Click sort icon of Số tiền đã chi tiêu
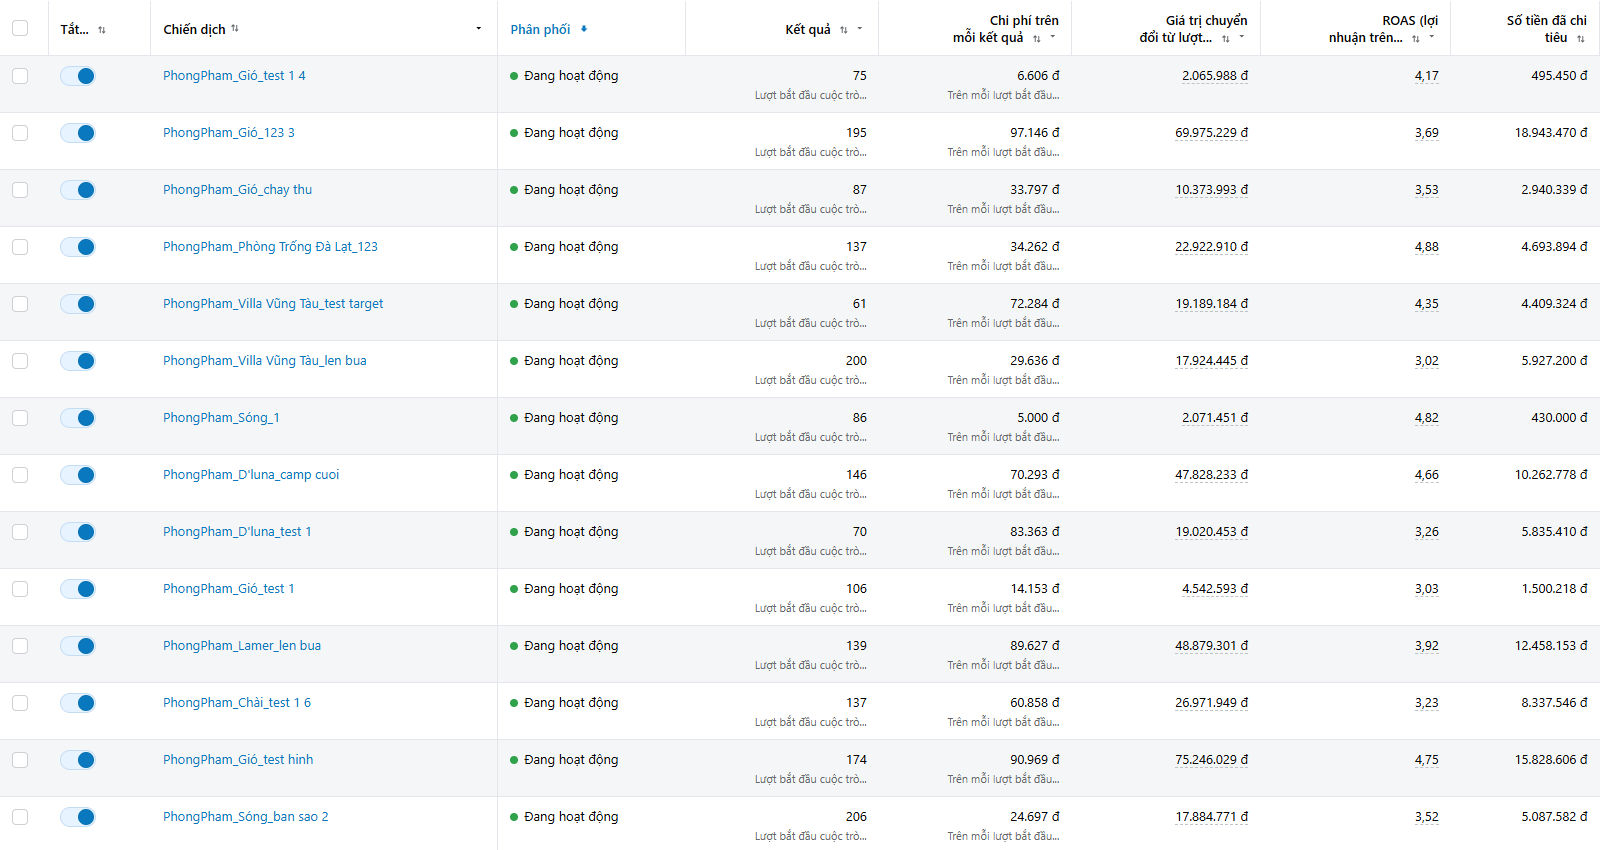The height and width of the screenshot is (850, 1600). tap(1581, 38)
